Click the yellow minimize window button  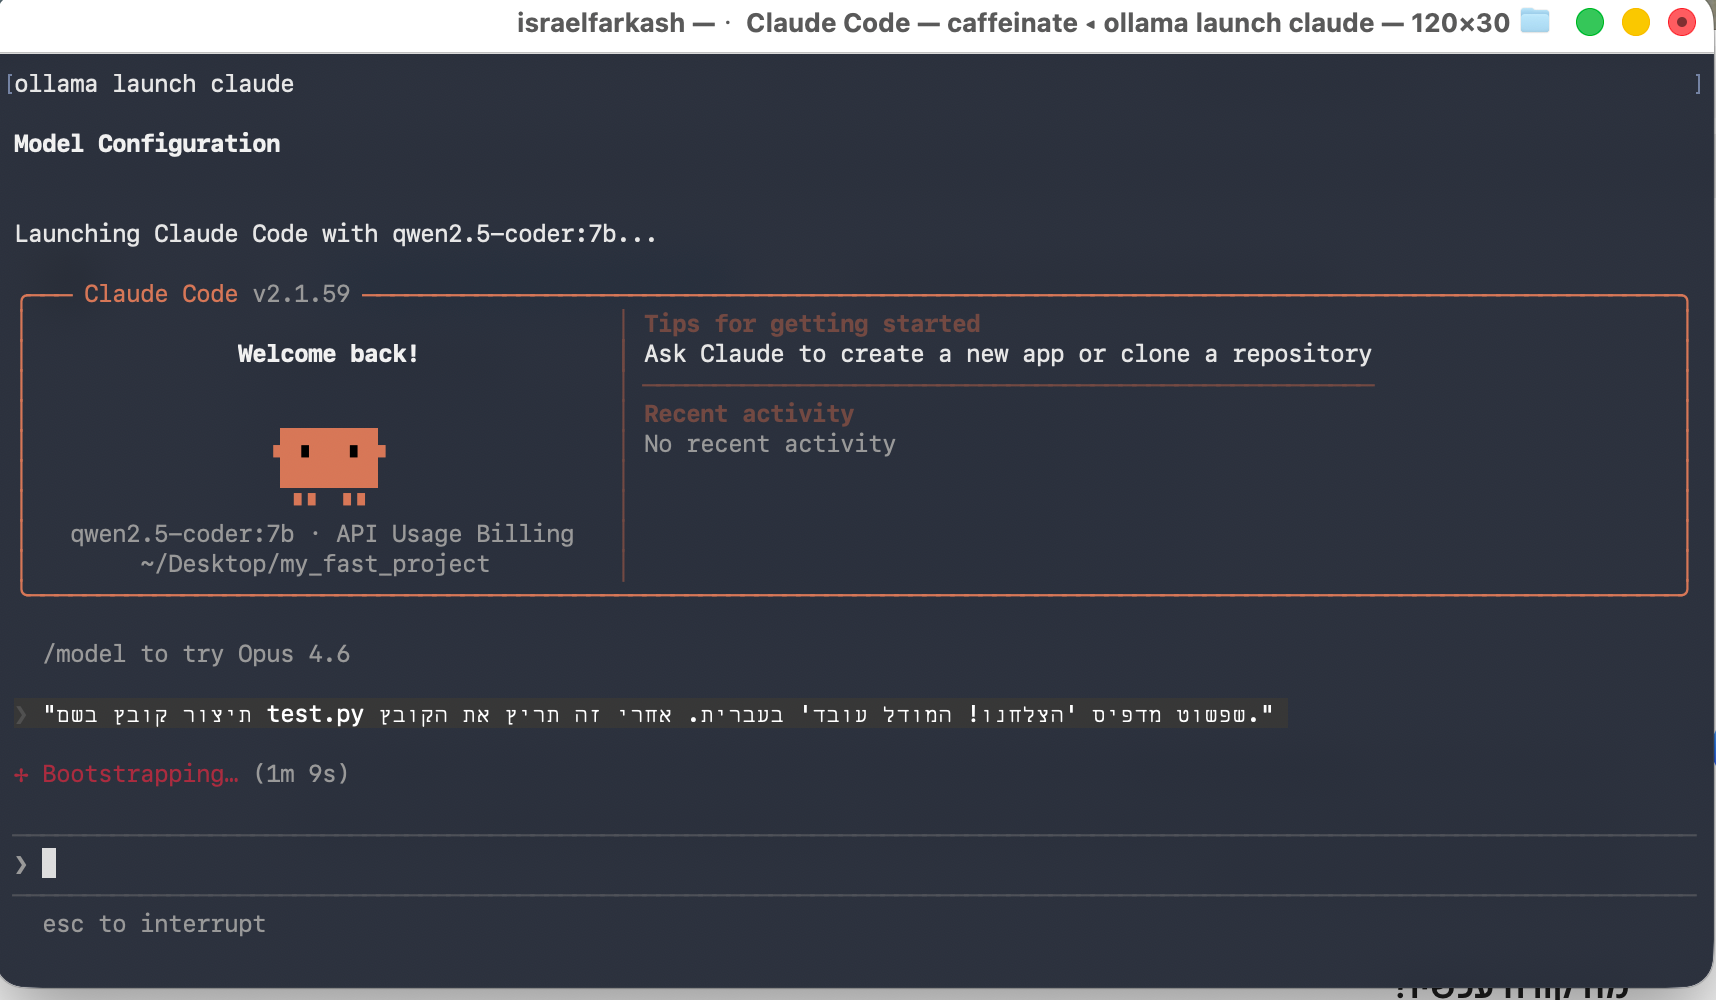[x=1636, y=22]
